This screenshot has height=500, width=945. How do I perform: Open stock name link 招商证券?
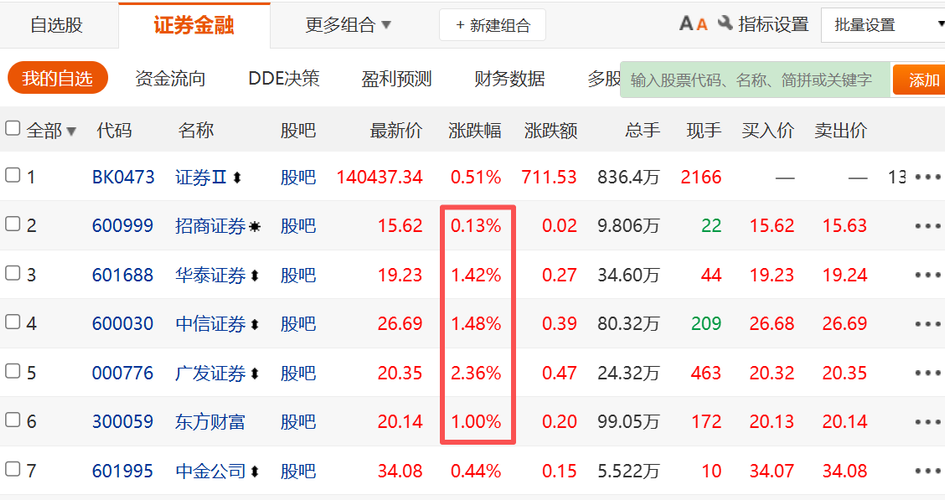[x=210, y=227]
